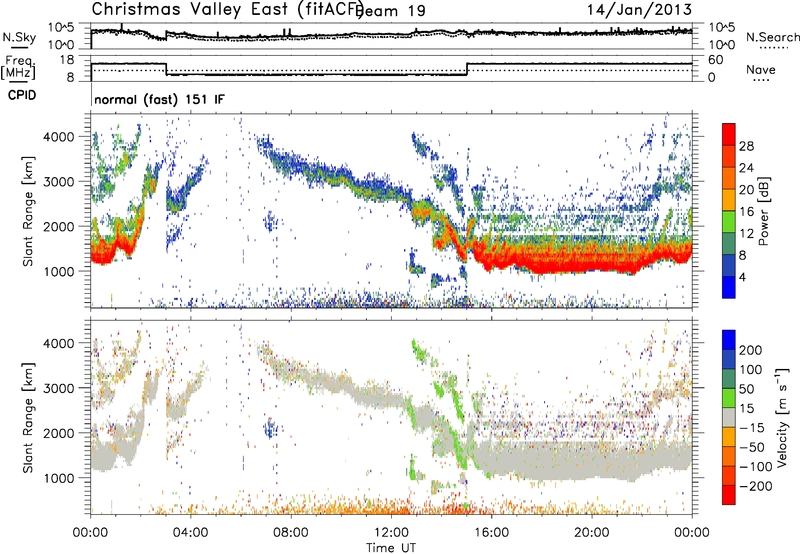Select the 08:00 time axis label
Image resolution: width=800 pixels, height=554 pixels.
tap(291, 533)
